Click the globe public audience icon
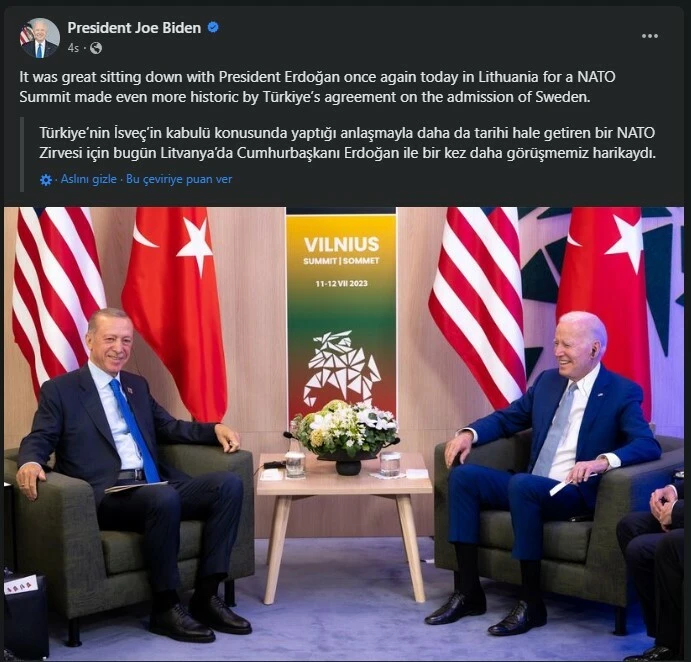 pos(96,48)
